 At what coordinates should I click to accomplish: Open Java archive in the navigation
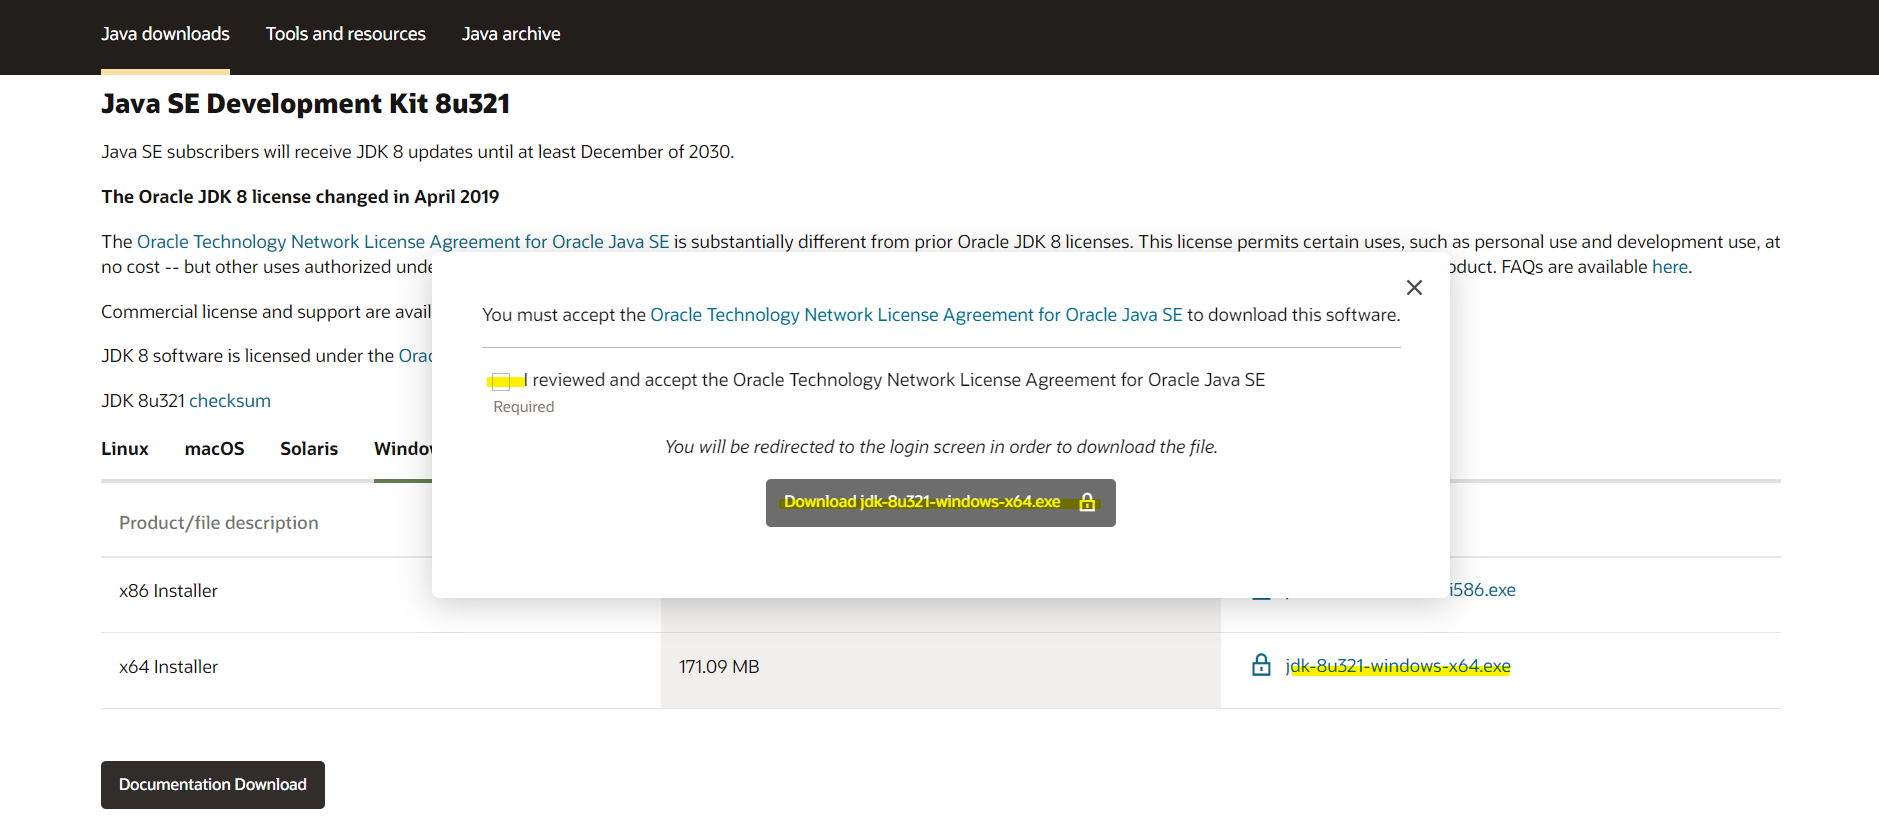coord(511,34)
